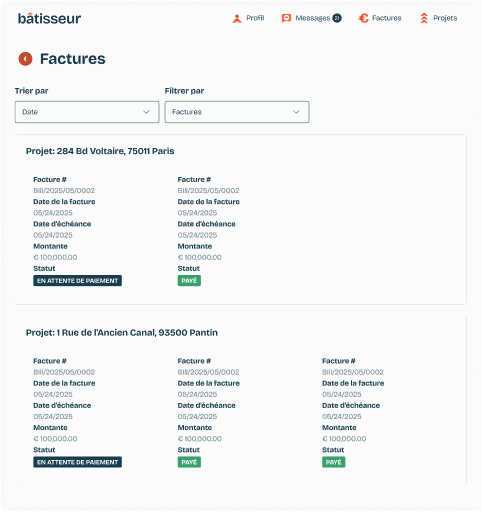Click the Messages notification count badge
482x512 pixels.
pos(337,18)
